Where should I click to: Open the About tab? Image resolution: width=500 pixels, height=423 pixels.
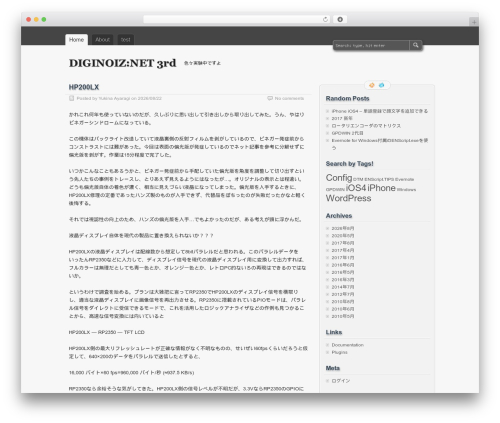102,40
